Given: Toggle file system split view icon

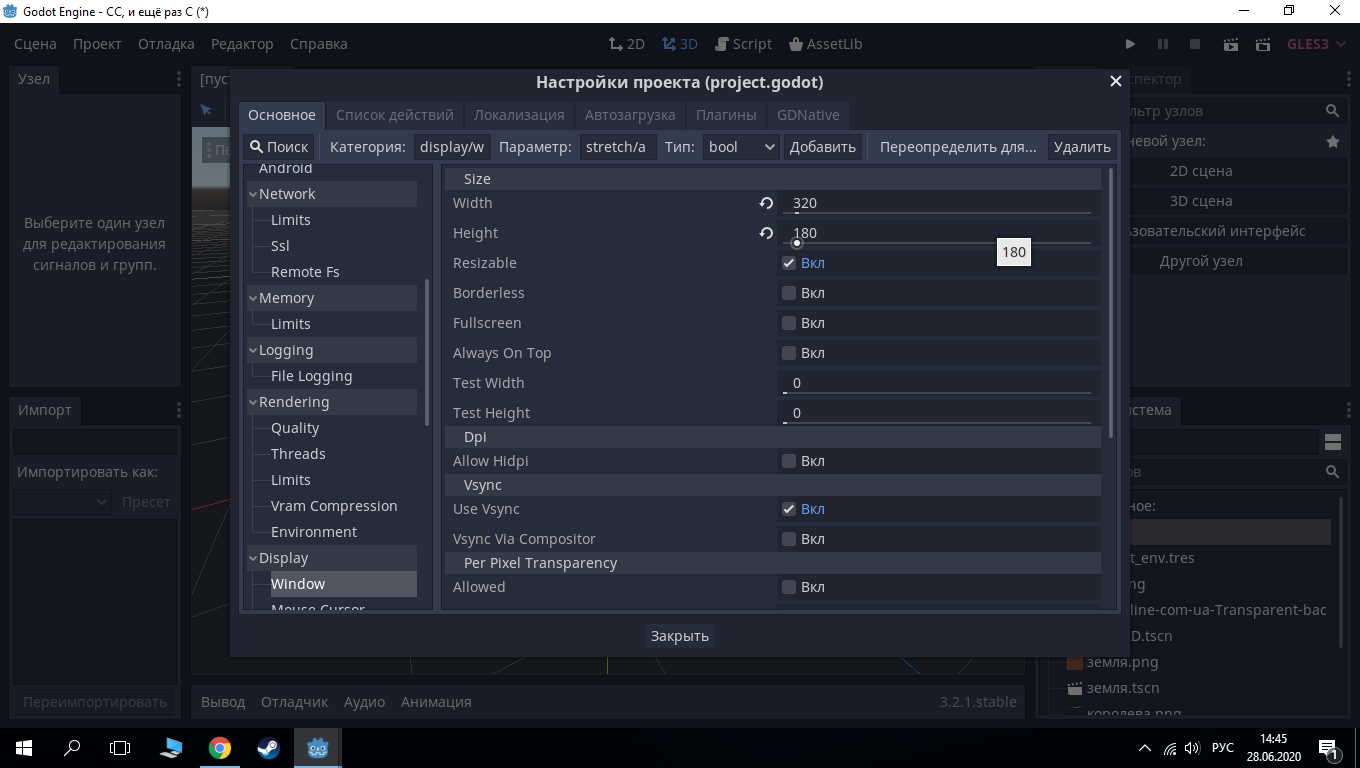Looking at the screenshot, I should [x=1332, y=442].
